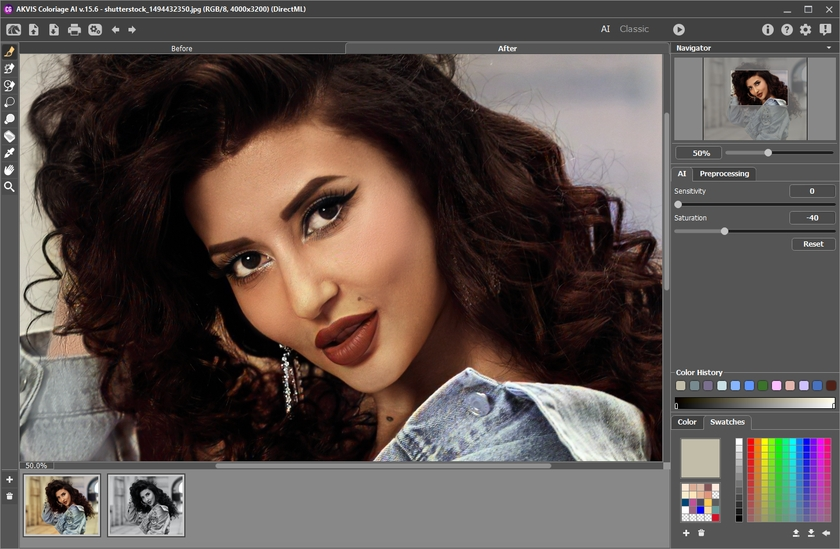Image resolution: width=840 pixels, height=549 pixels.
Task: Switch to the Color tab
Action: coord(687,422)
